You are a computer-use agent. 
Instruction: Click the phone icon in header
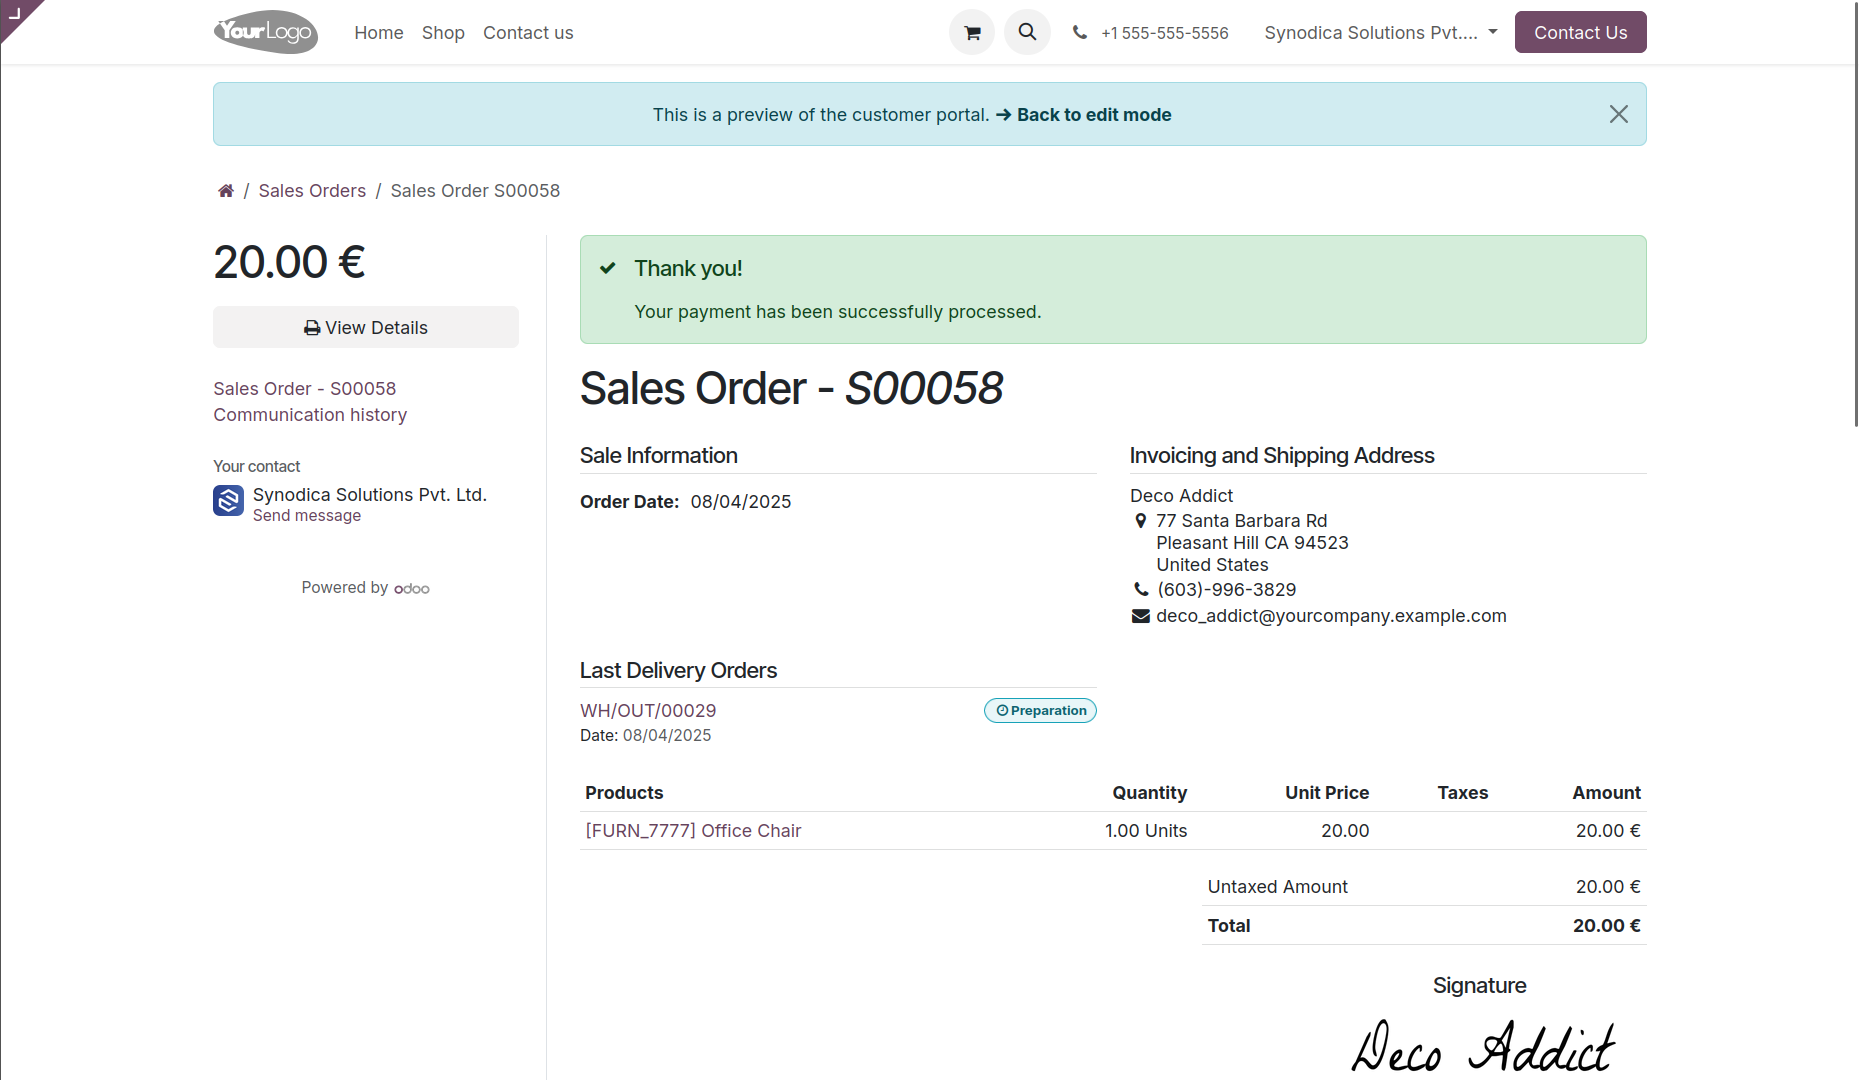(1079, 32)
